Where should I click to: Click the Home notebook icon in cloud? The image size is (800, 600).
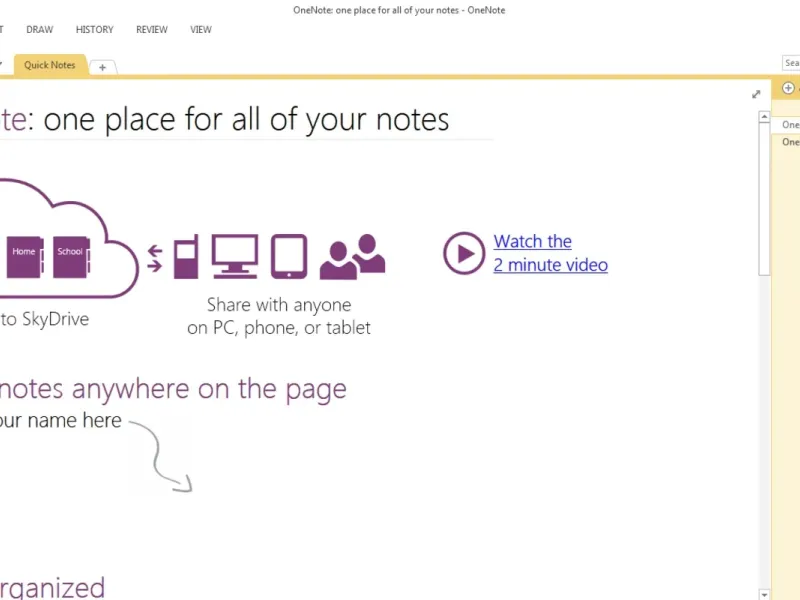click(x=24, y=257)
